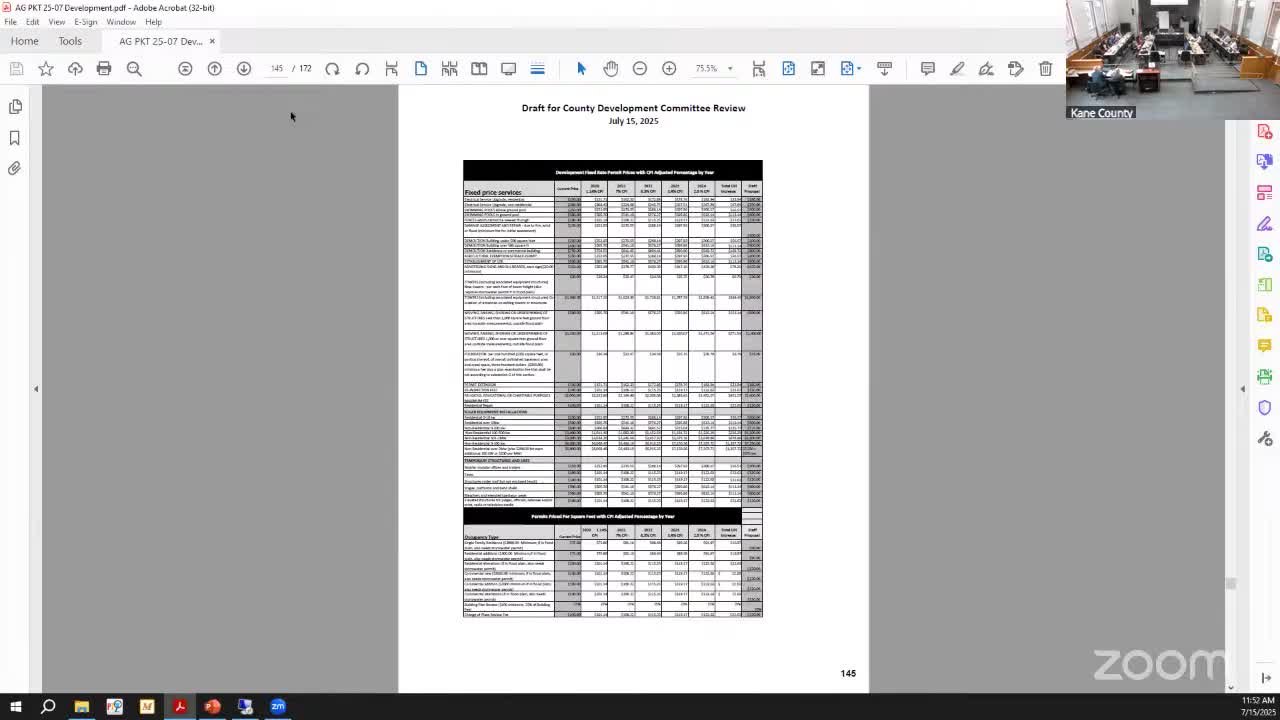This screenshot has height=720, width=1280.
Task: Close the AG PKT 25-07 document tab
Action: tap(212, 41)
